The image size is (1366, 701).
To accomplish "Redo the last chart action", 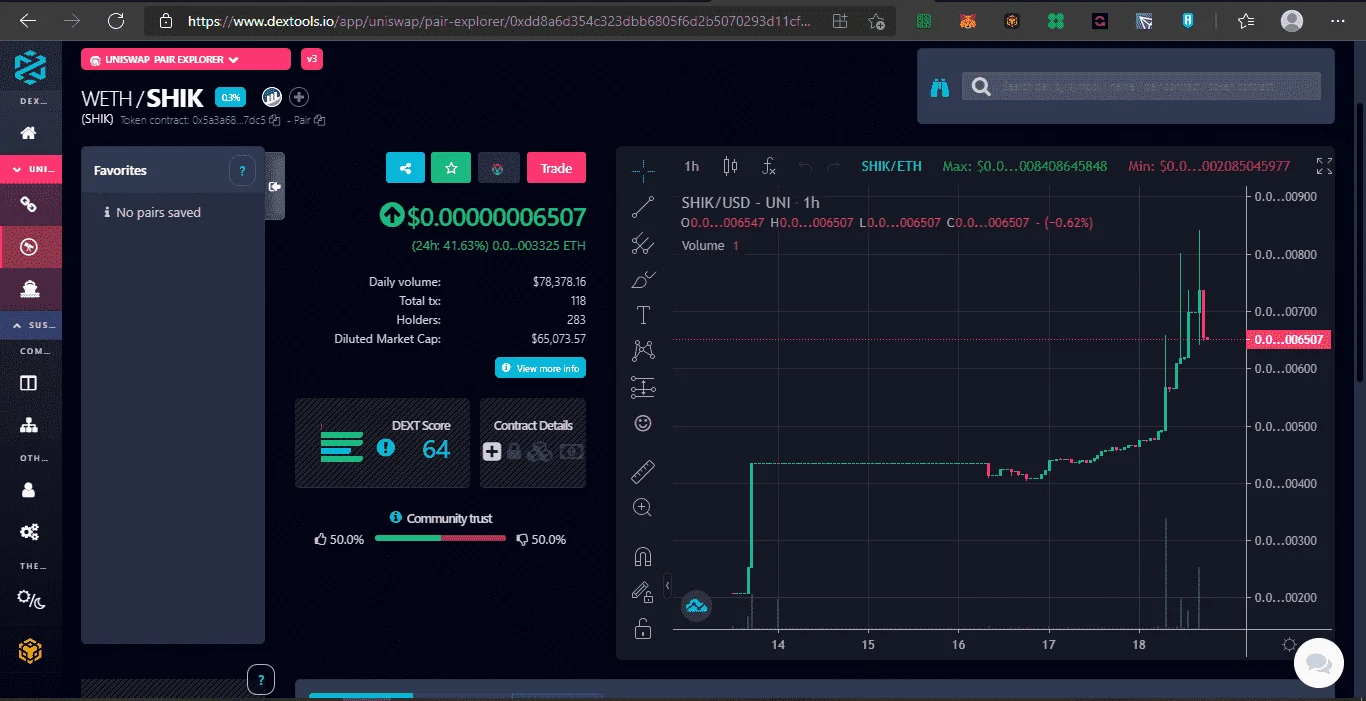I will point(833,166).
